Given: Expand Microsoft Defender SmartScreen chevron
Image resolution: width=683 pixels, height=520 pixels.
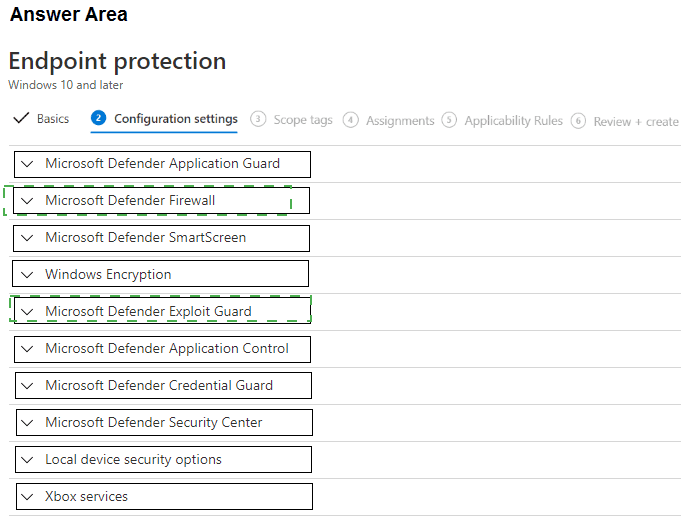Looking at the screenshot, I should [28, 238].
